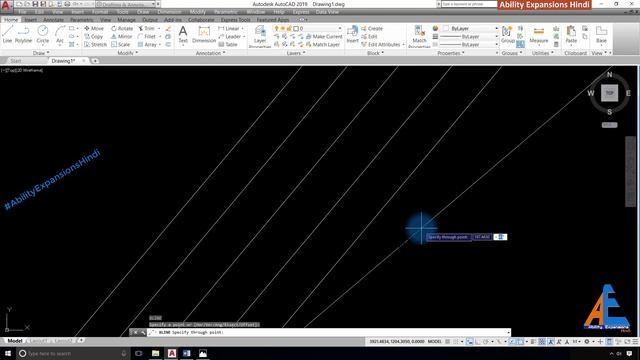Expand the Modify panel

[128, 53]
